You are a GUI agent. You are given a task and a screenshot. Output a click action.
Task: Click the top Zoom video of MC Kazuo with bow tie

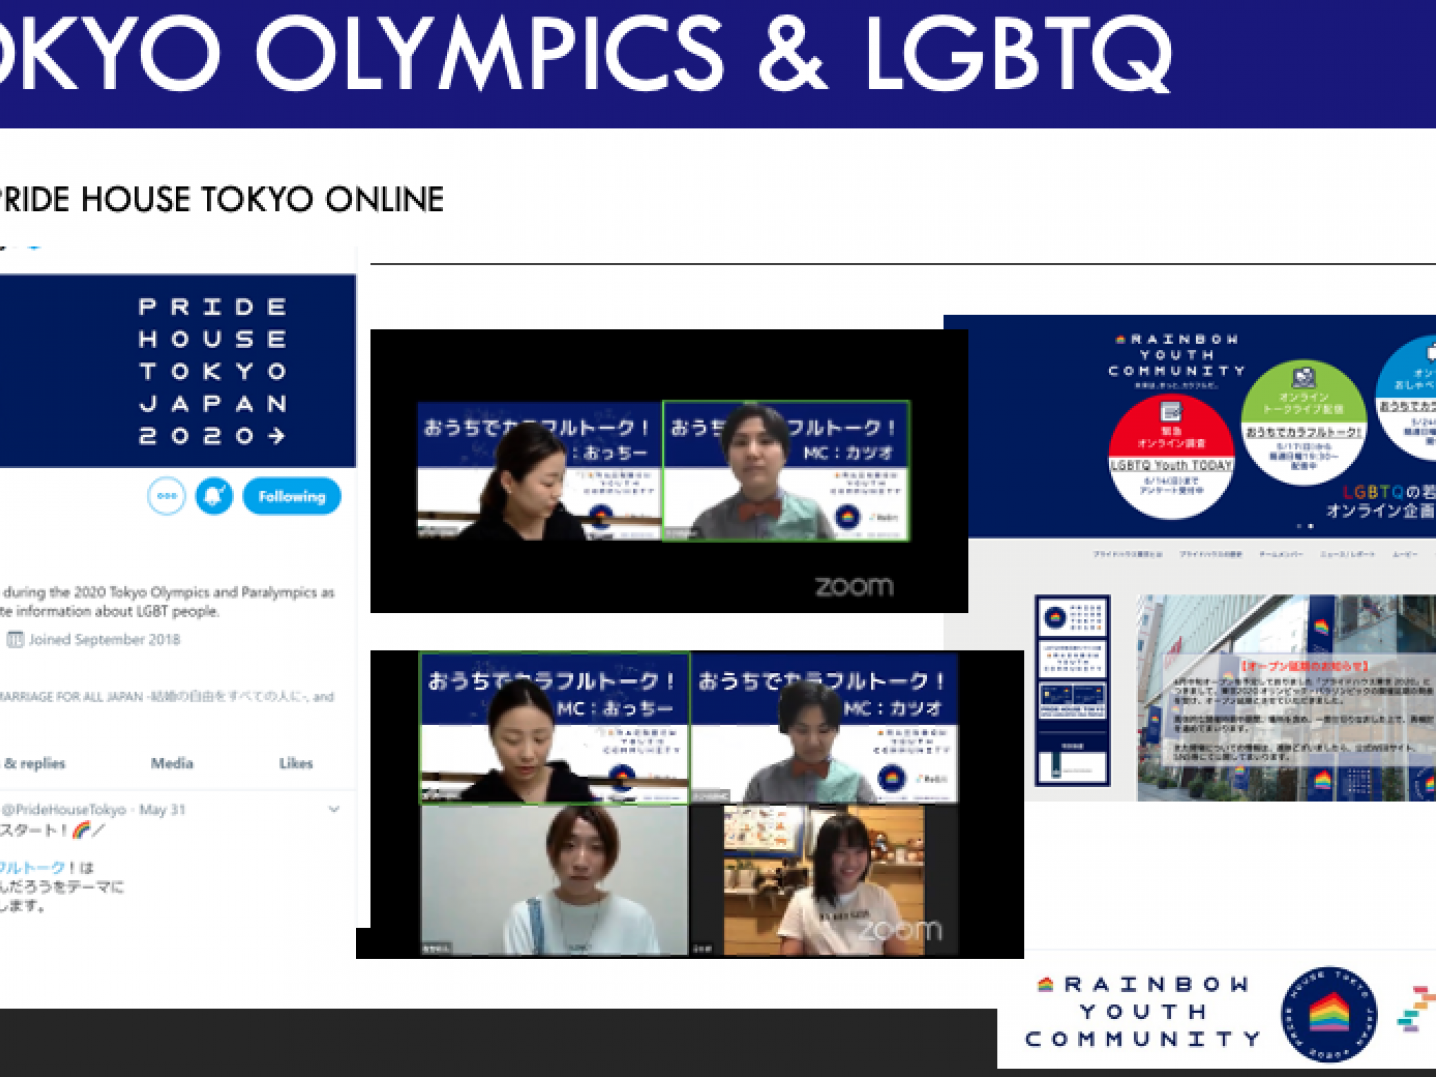coord(786,471)
